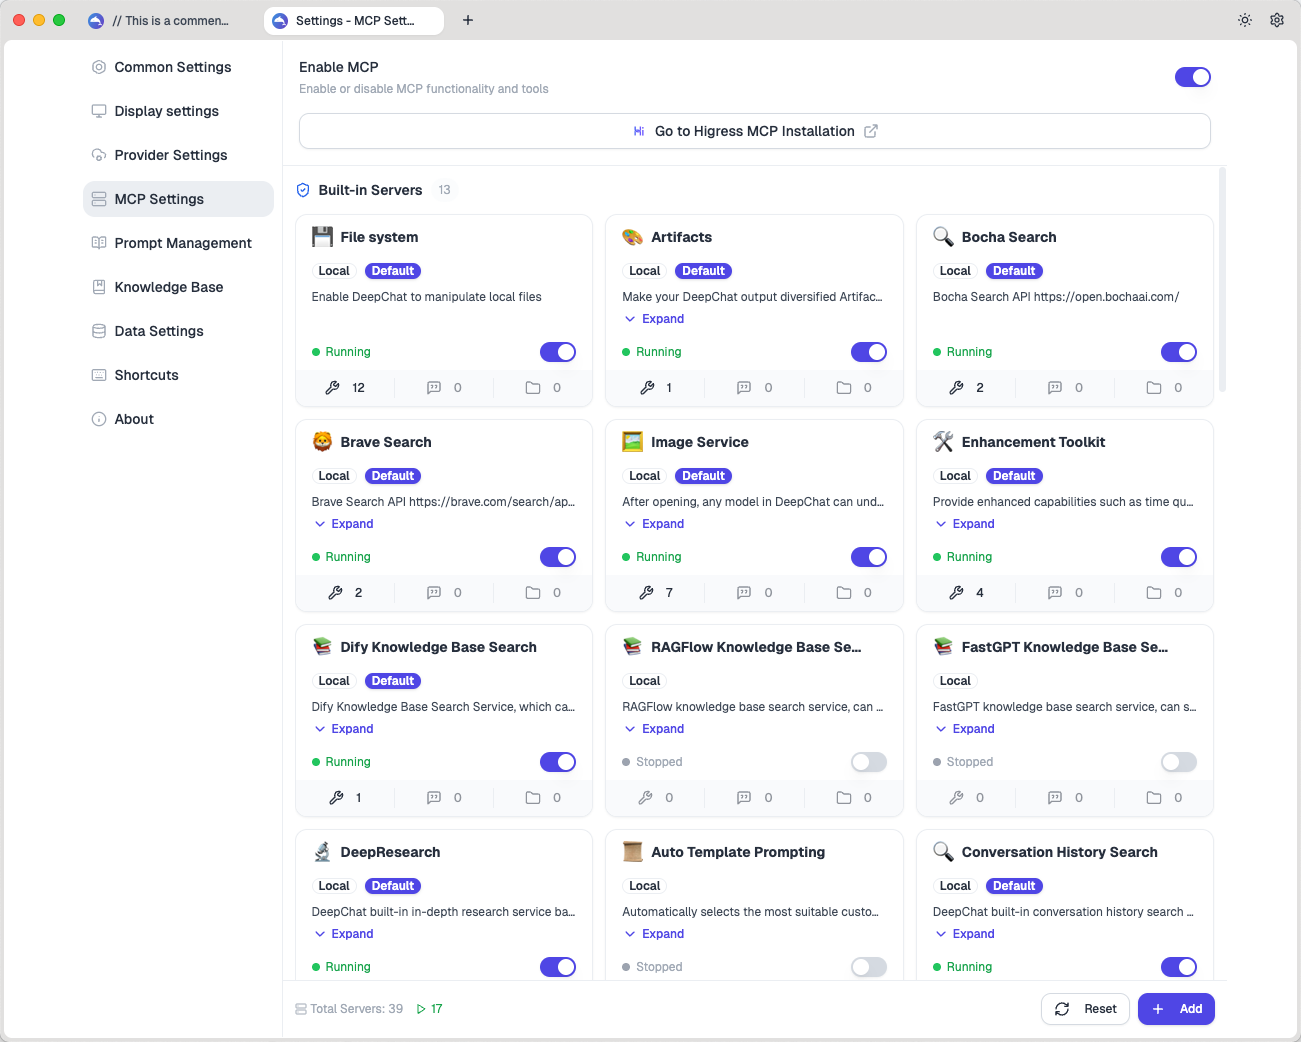Expand the Auto Template Prompting description
This screenshot has width=1301, height=1042.
(x=654, y=934)
